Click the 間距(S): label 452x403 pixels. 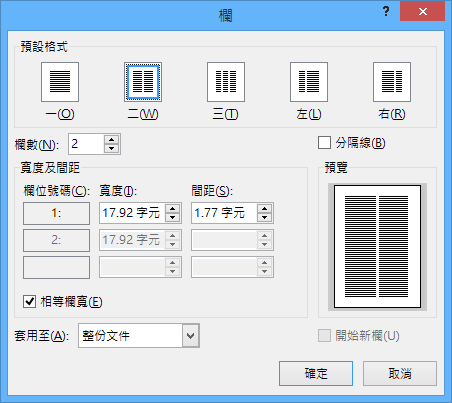tap(212, 191)
